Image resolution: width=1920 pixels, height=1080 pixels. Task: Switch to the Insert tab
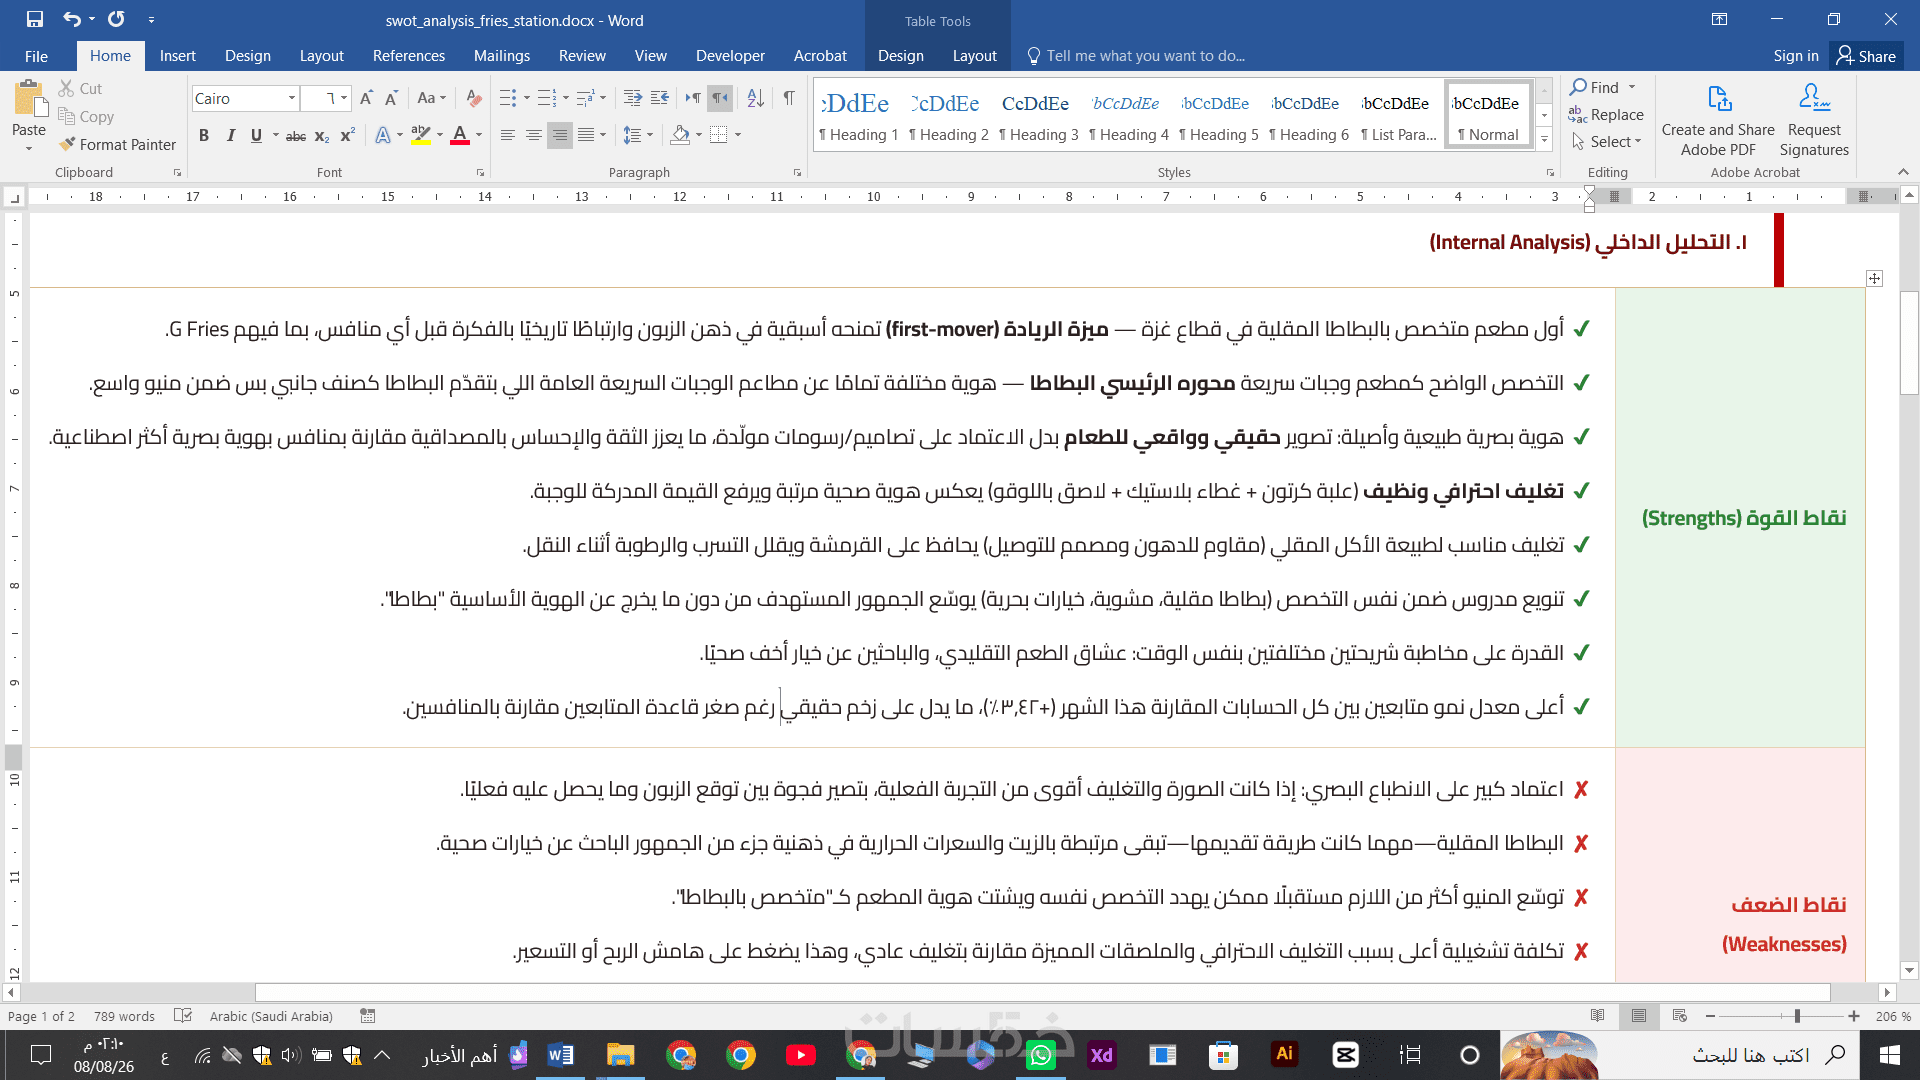click(178, 56)
